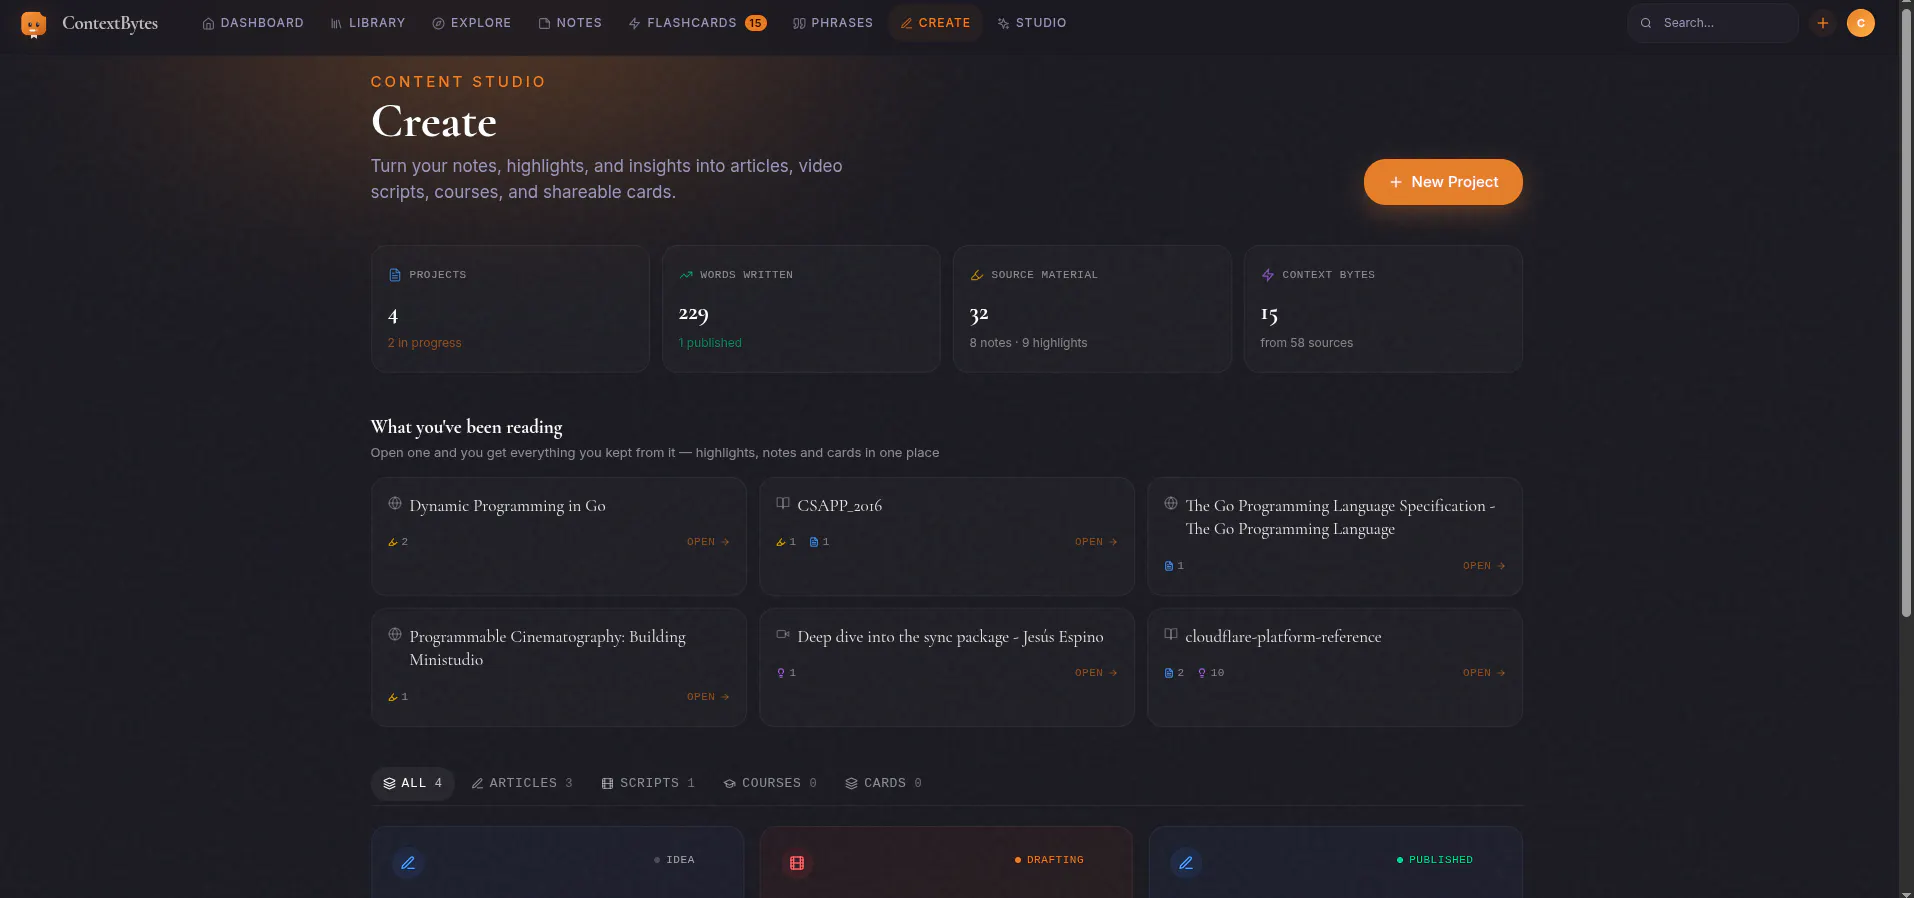Image resolution: width=1914 pixels, height=898 pixels.
Task: Select the Create nav item
Action: (935, 23)
